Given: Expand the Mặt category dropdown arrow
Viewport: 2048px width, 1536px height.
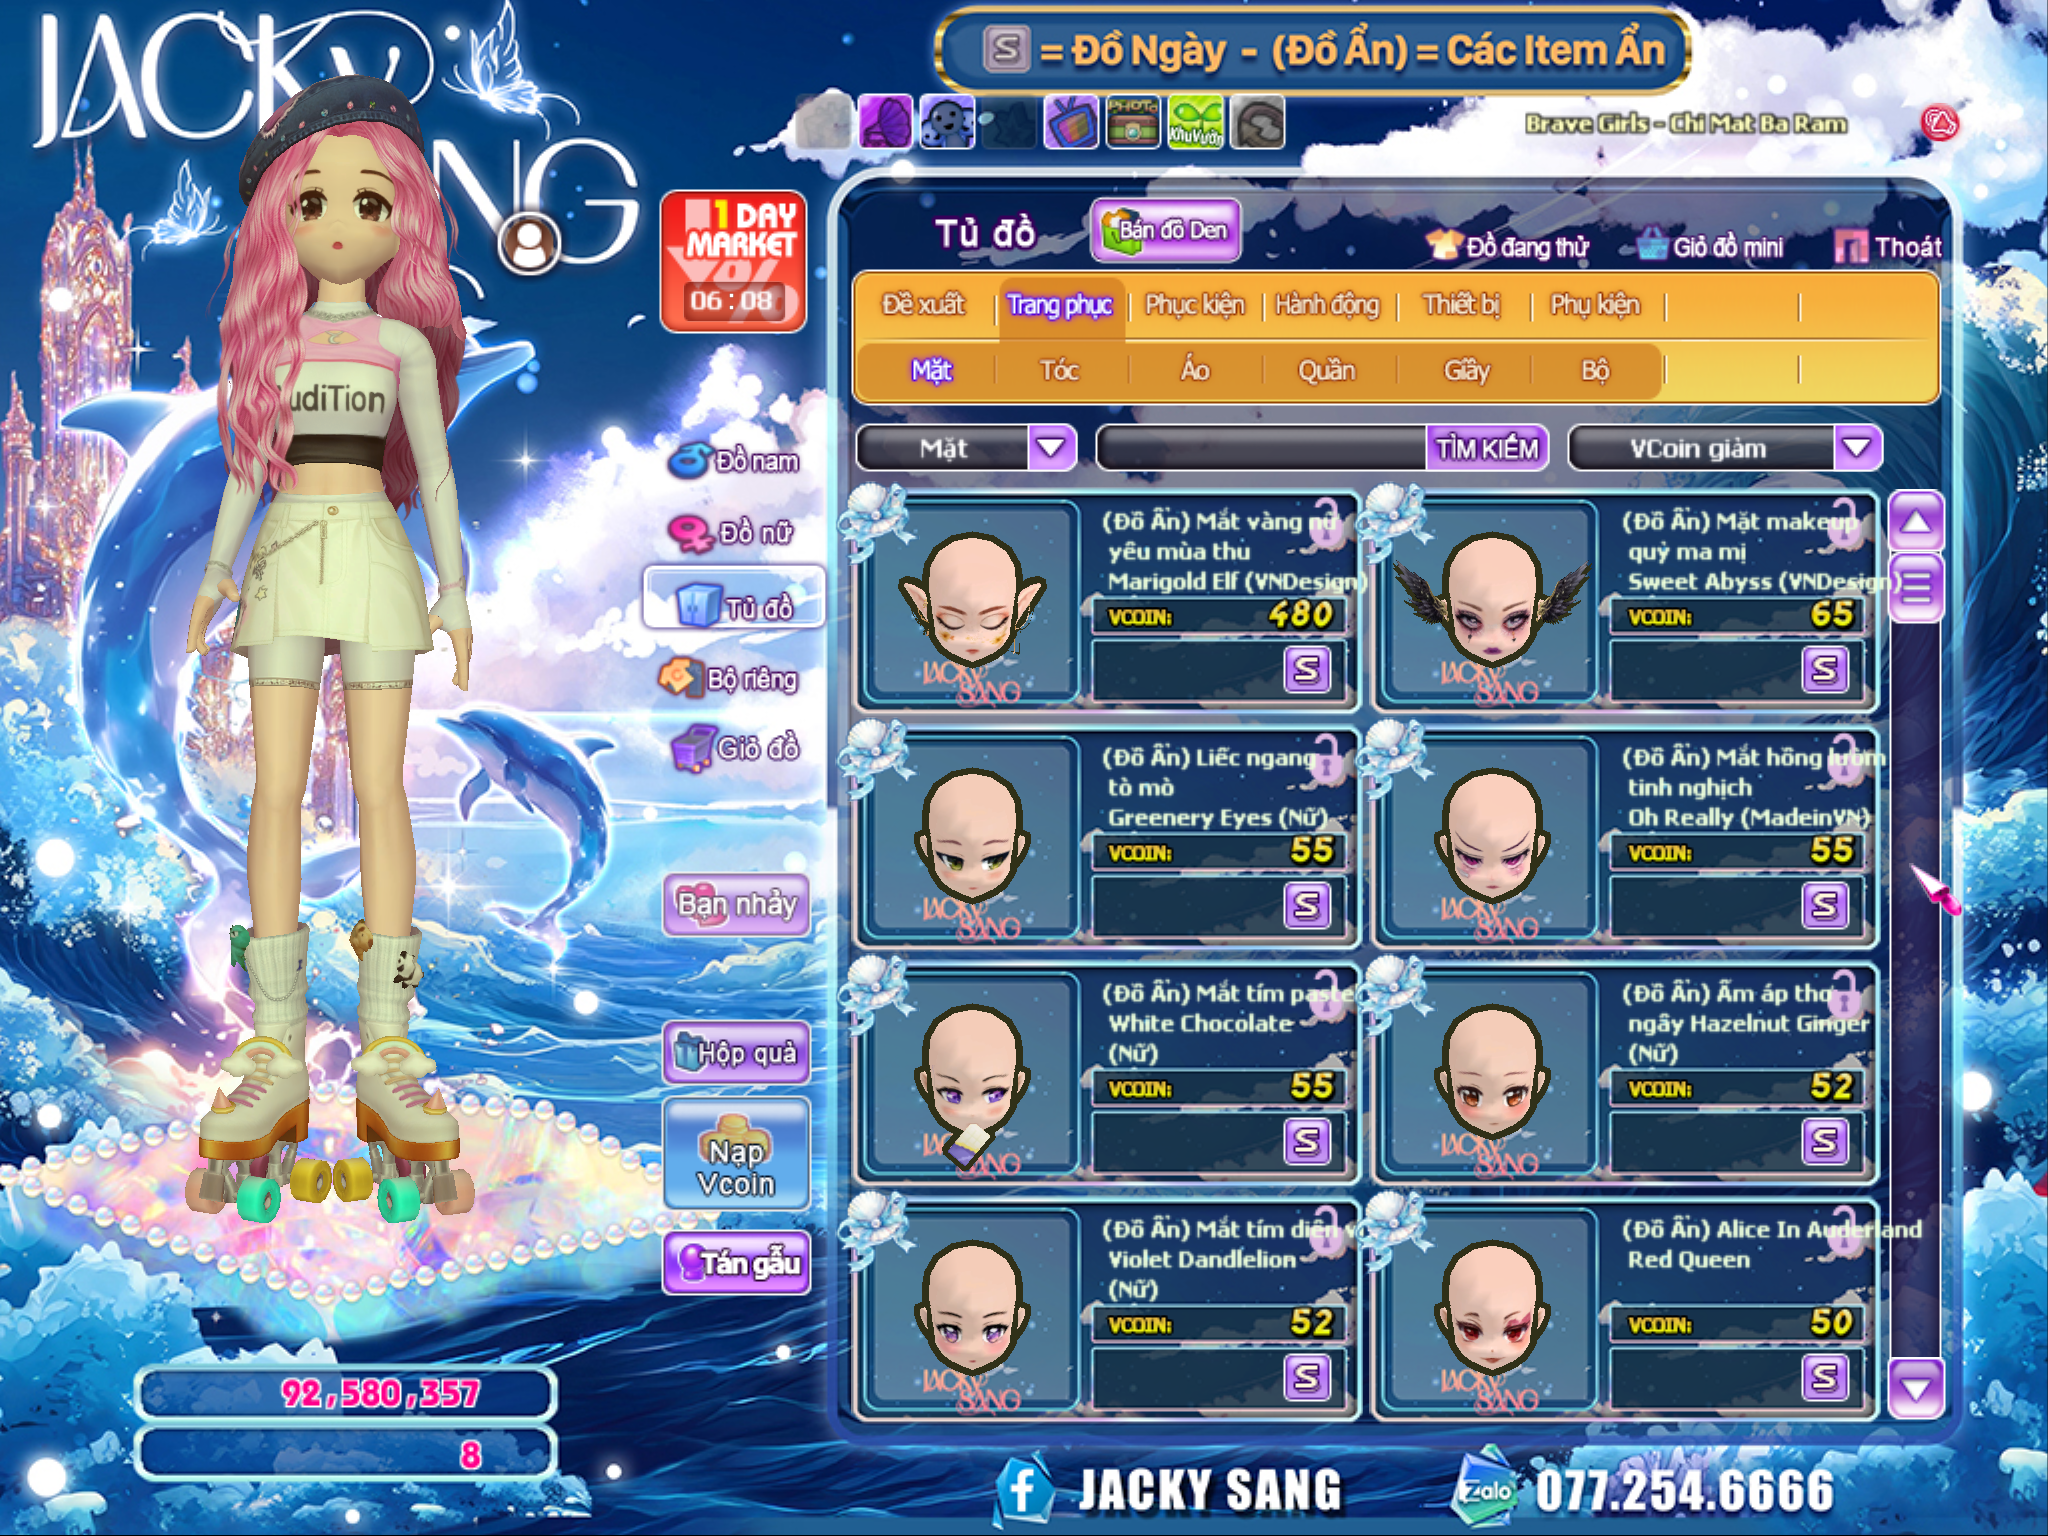Looking at the screenshot, I should pos(1051,448).
